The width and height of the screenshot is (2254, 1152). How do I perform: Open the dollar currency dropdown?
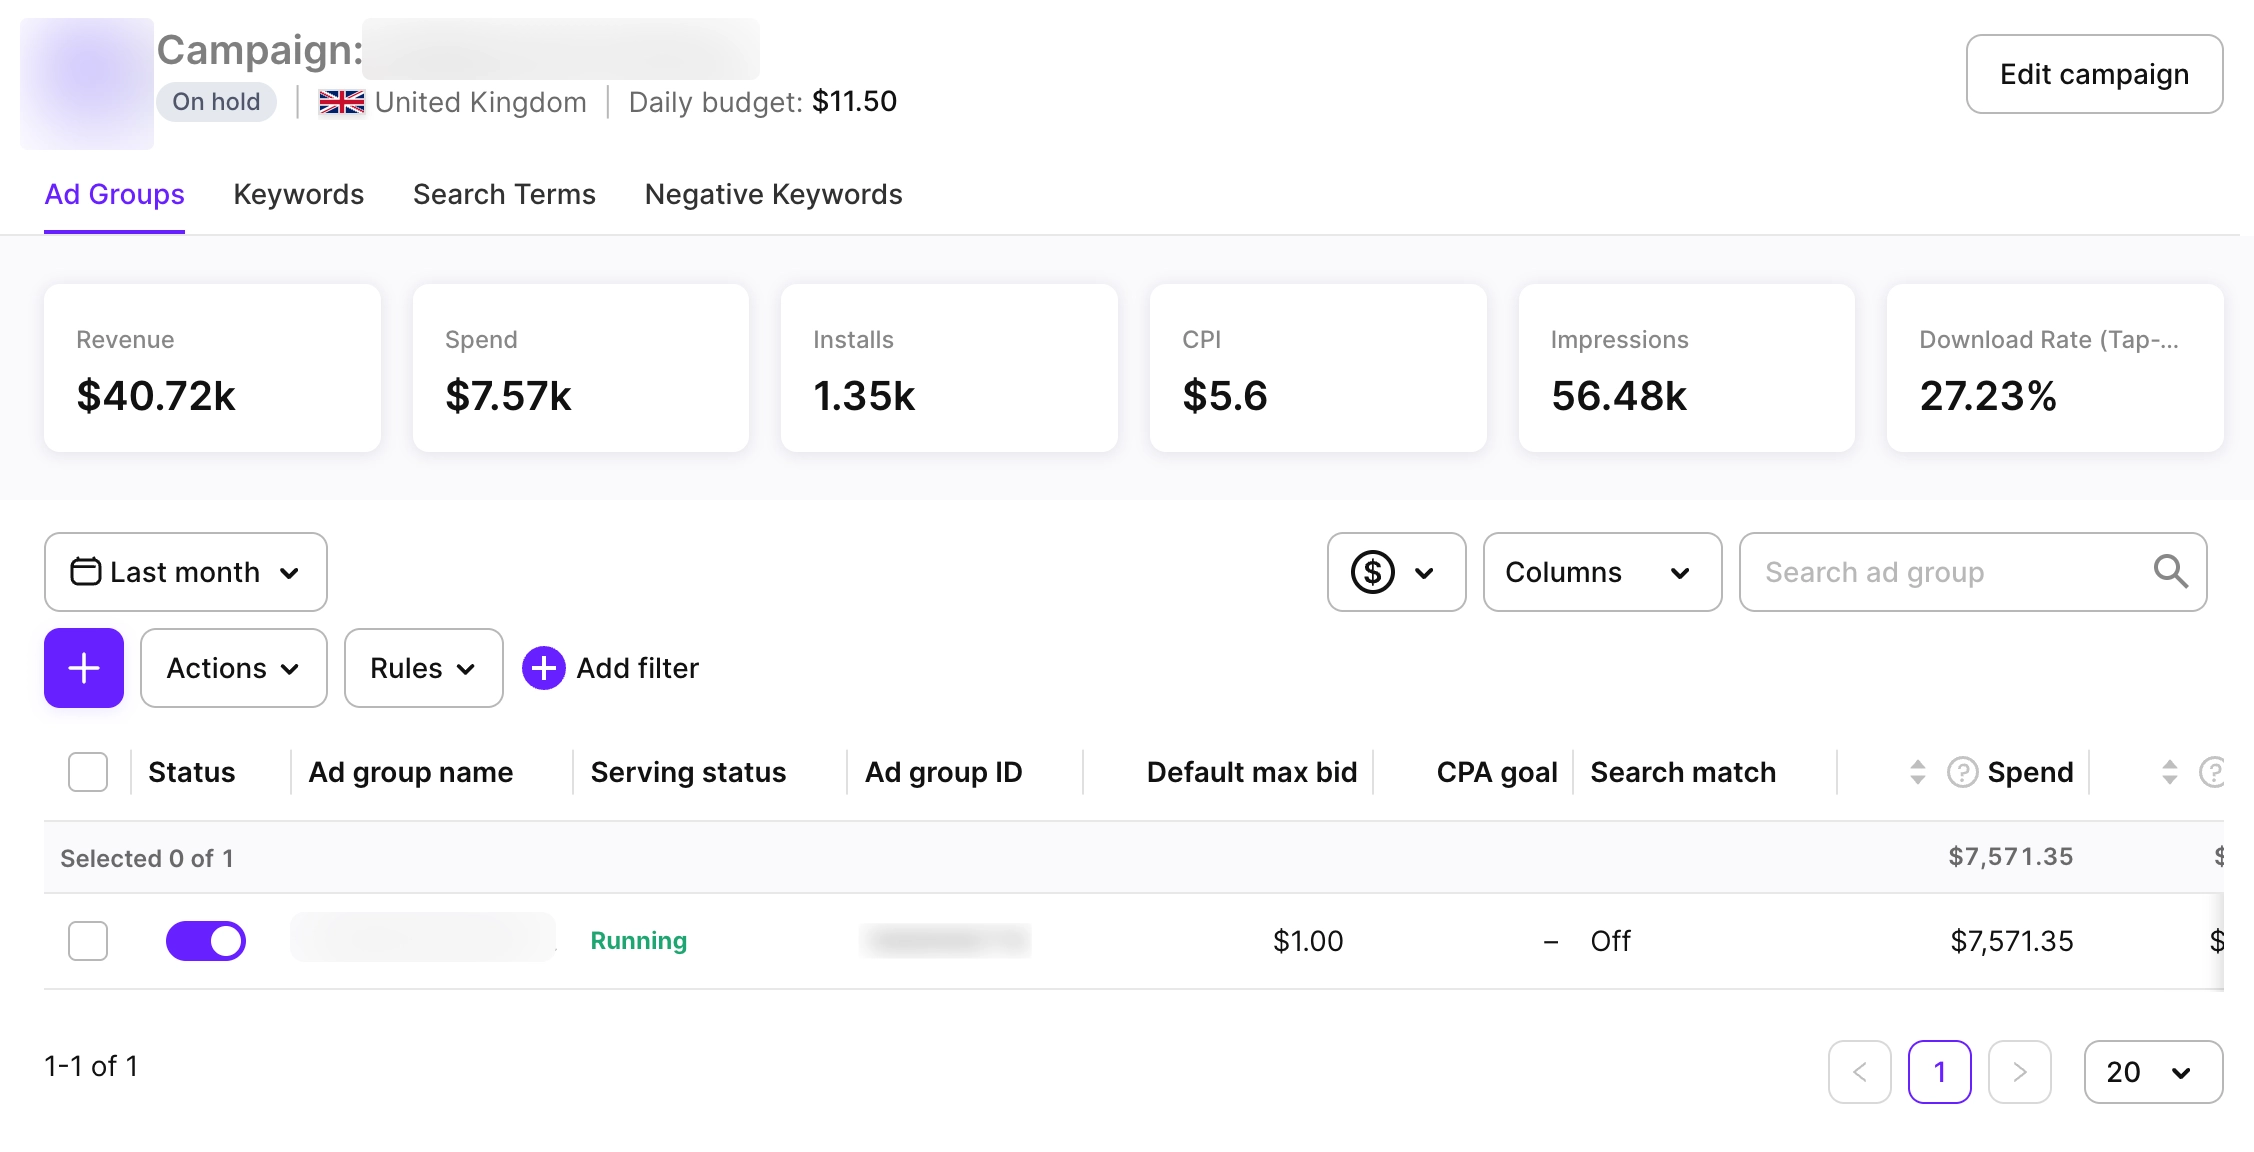point(1396,572)
